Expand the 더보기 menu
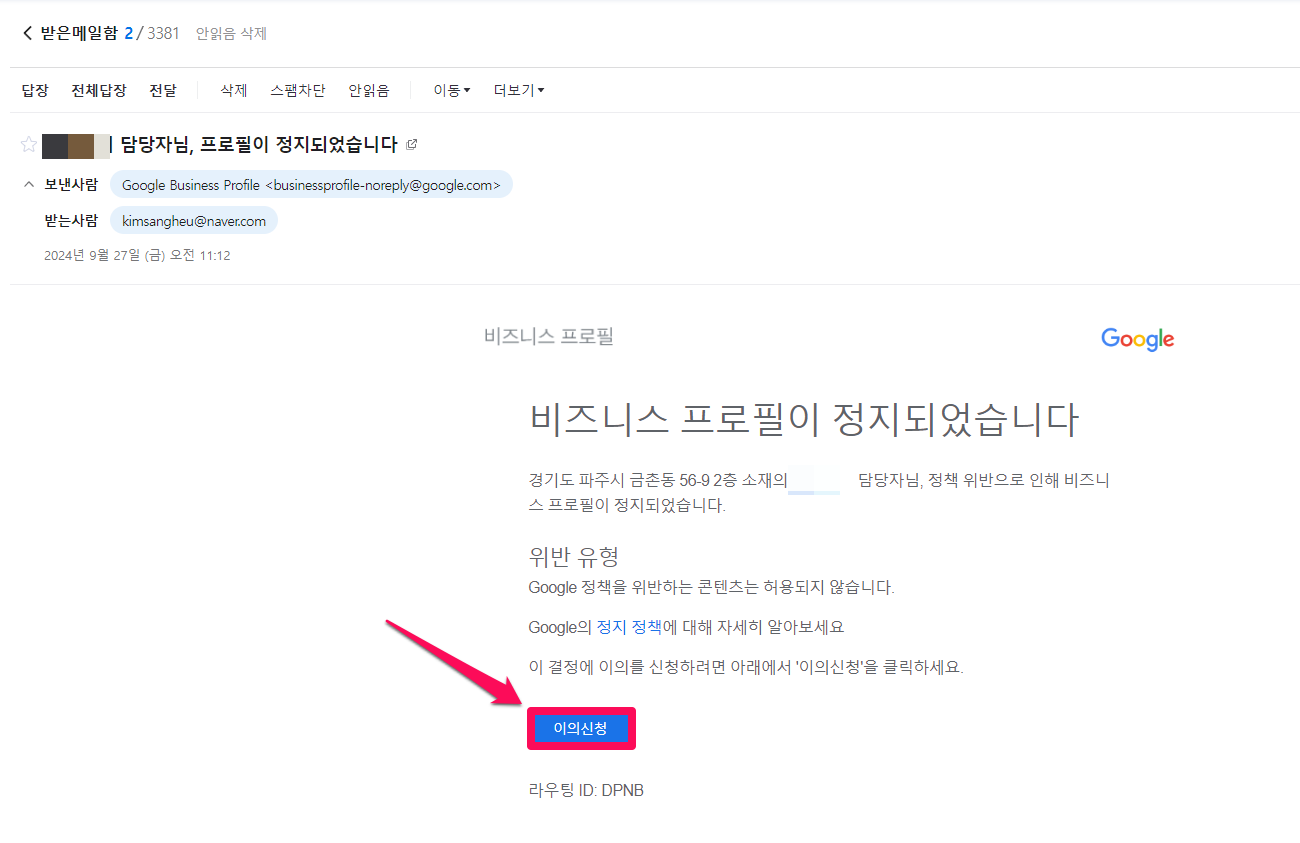Viewport: 1300px width, 843px height. (519, 91)
